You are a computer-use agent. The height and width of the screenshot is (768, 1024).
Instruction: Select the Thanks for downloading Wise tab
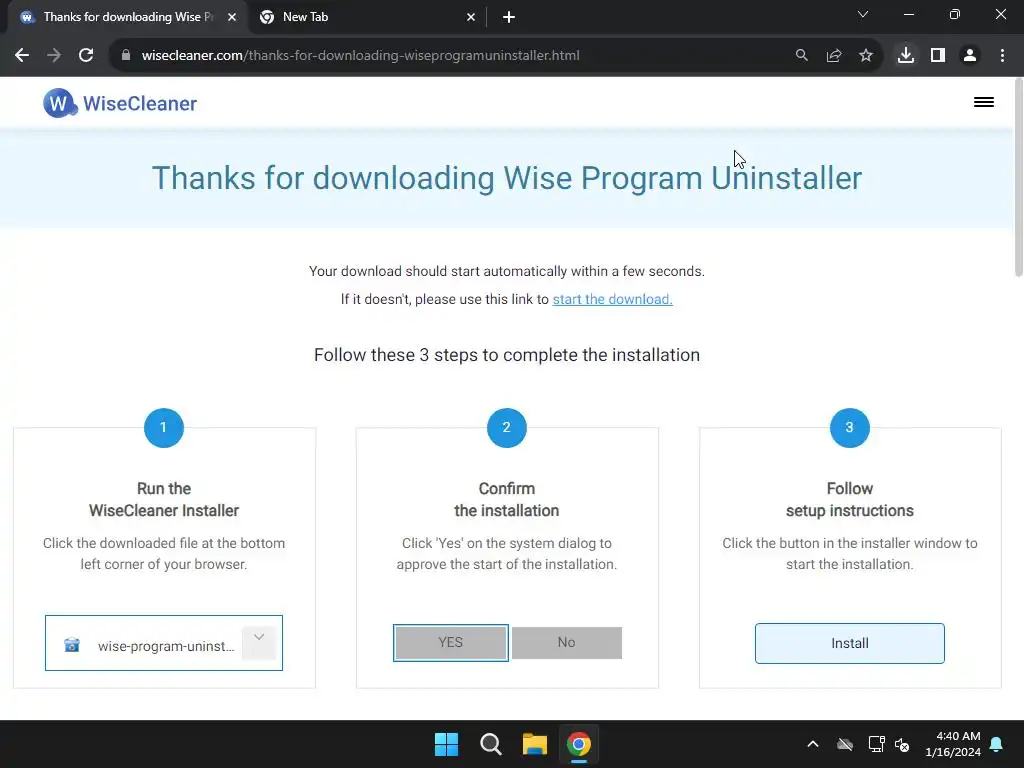click(x=128, y=17)
